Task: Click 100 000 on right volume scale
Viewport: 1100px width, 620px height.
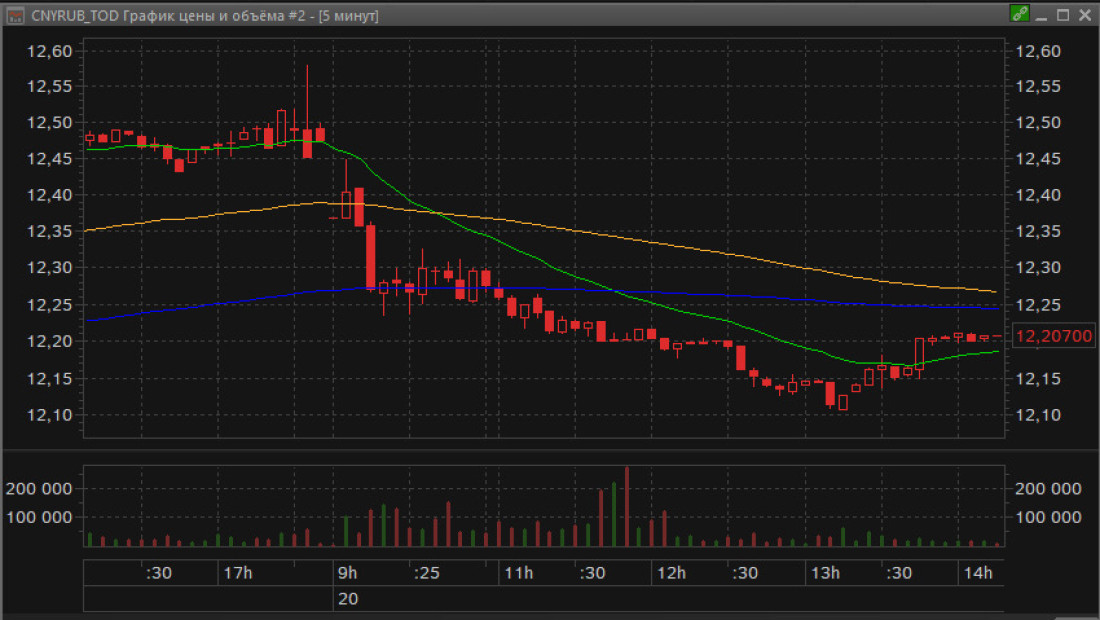Action: coord(1048,518)
